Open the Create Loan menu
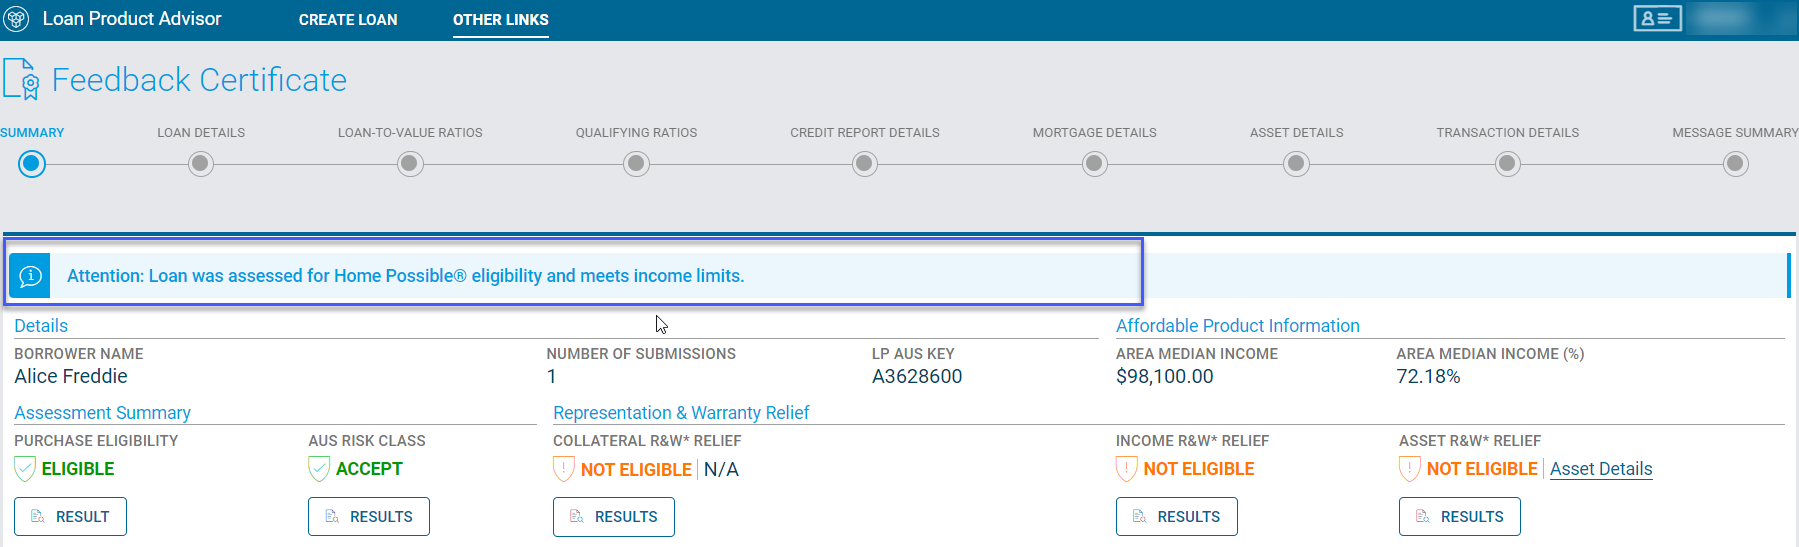 [x=348, y=20]
